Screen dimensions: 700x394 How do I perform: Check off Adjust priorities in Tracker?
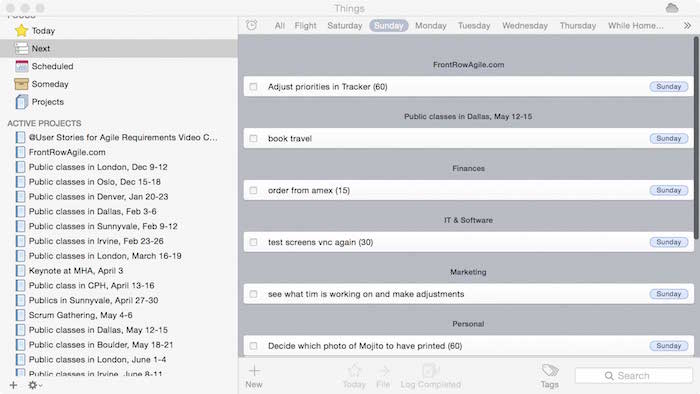254,87
